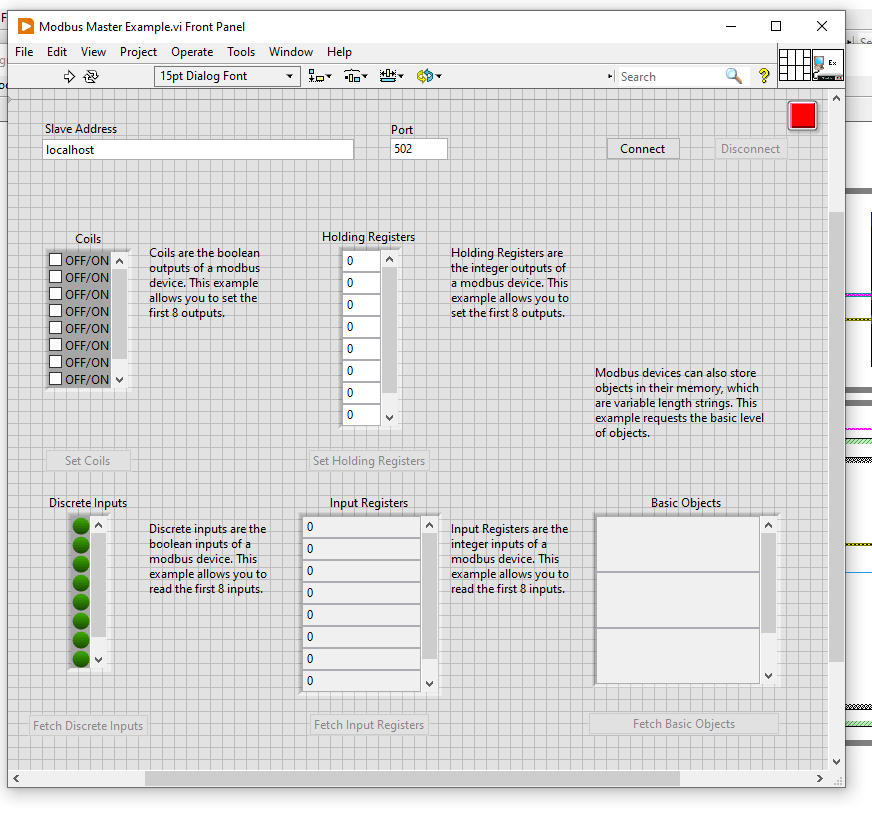The image size is (872, 813).
Task: Open the View menu
Action: click(93, 52)
